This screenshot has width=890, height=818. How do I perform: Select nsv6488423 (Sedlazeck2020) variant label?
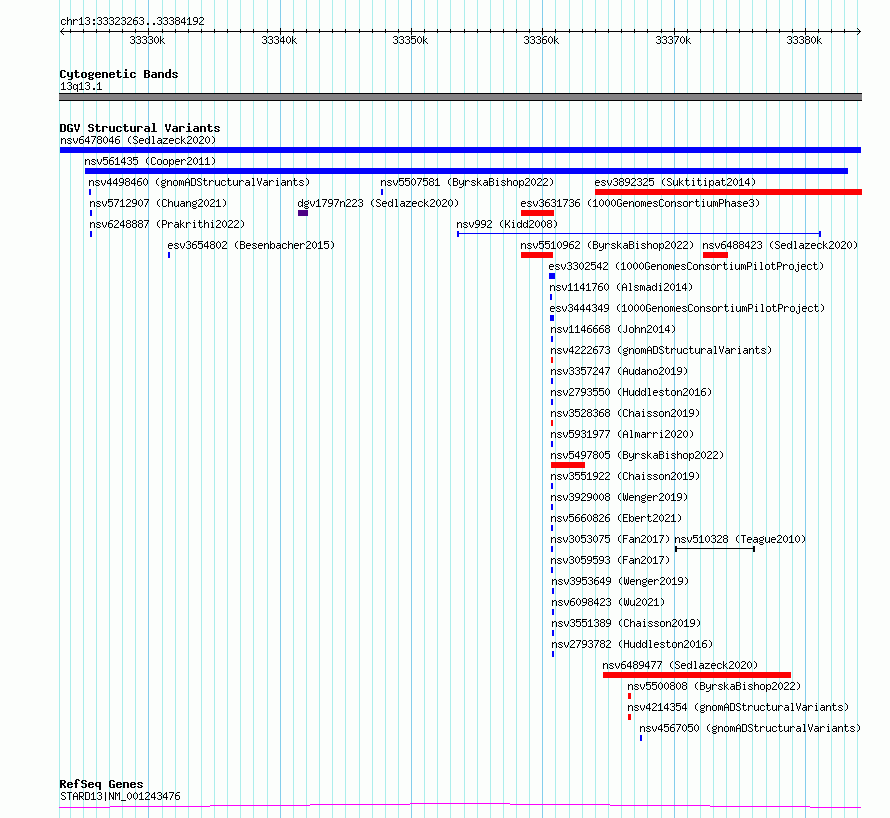780,245
